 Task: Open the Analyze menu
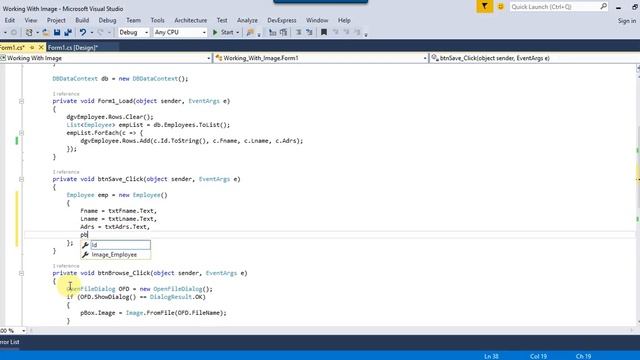(x=247, y=20)
